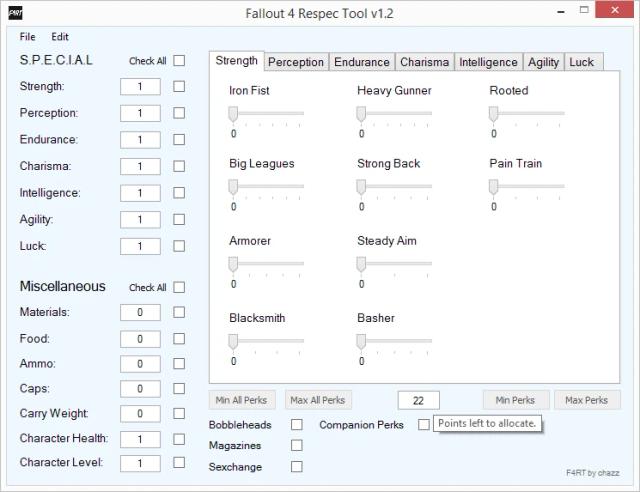Click the Basher perk slider

tap(394, 342)
